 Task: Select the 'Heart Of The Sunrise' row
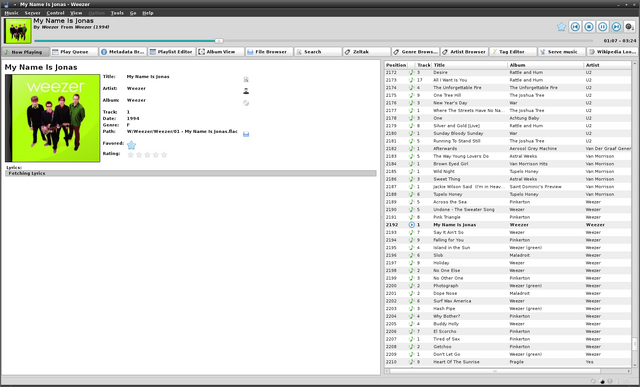[x=508, y=362]
